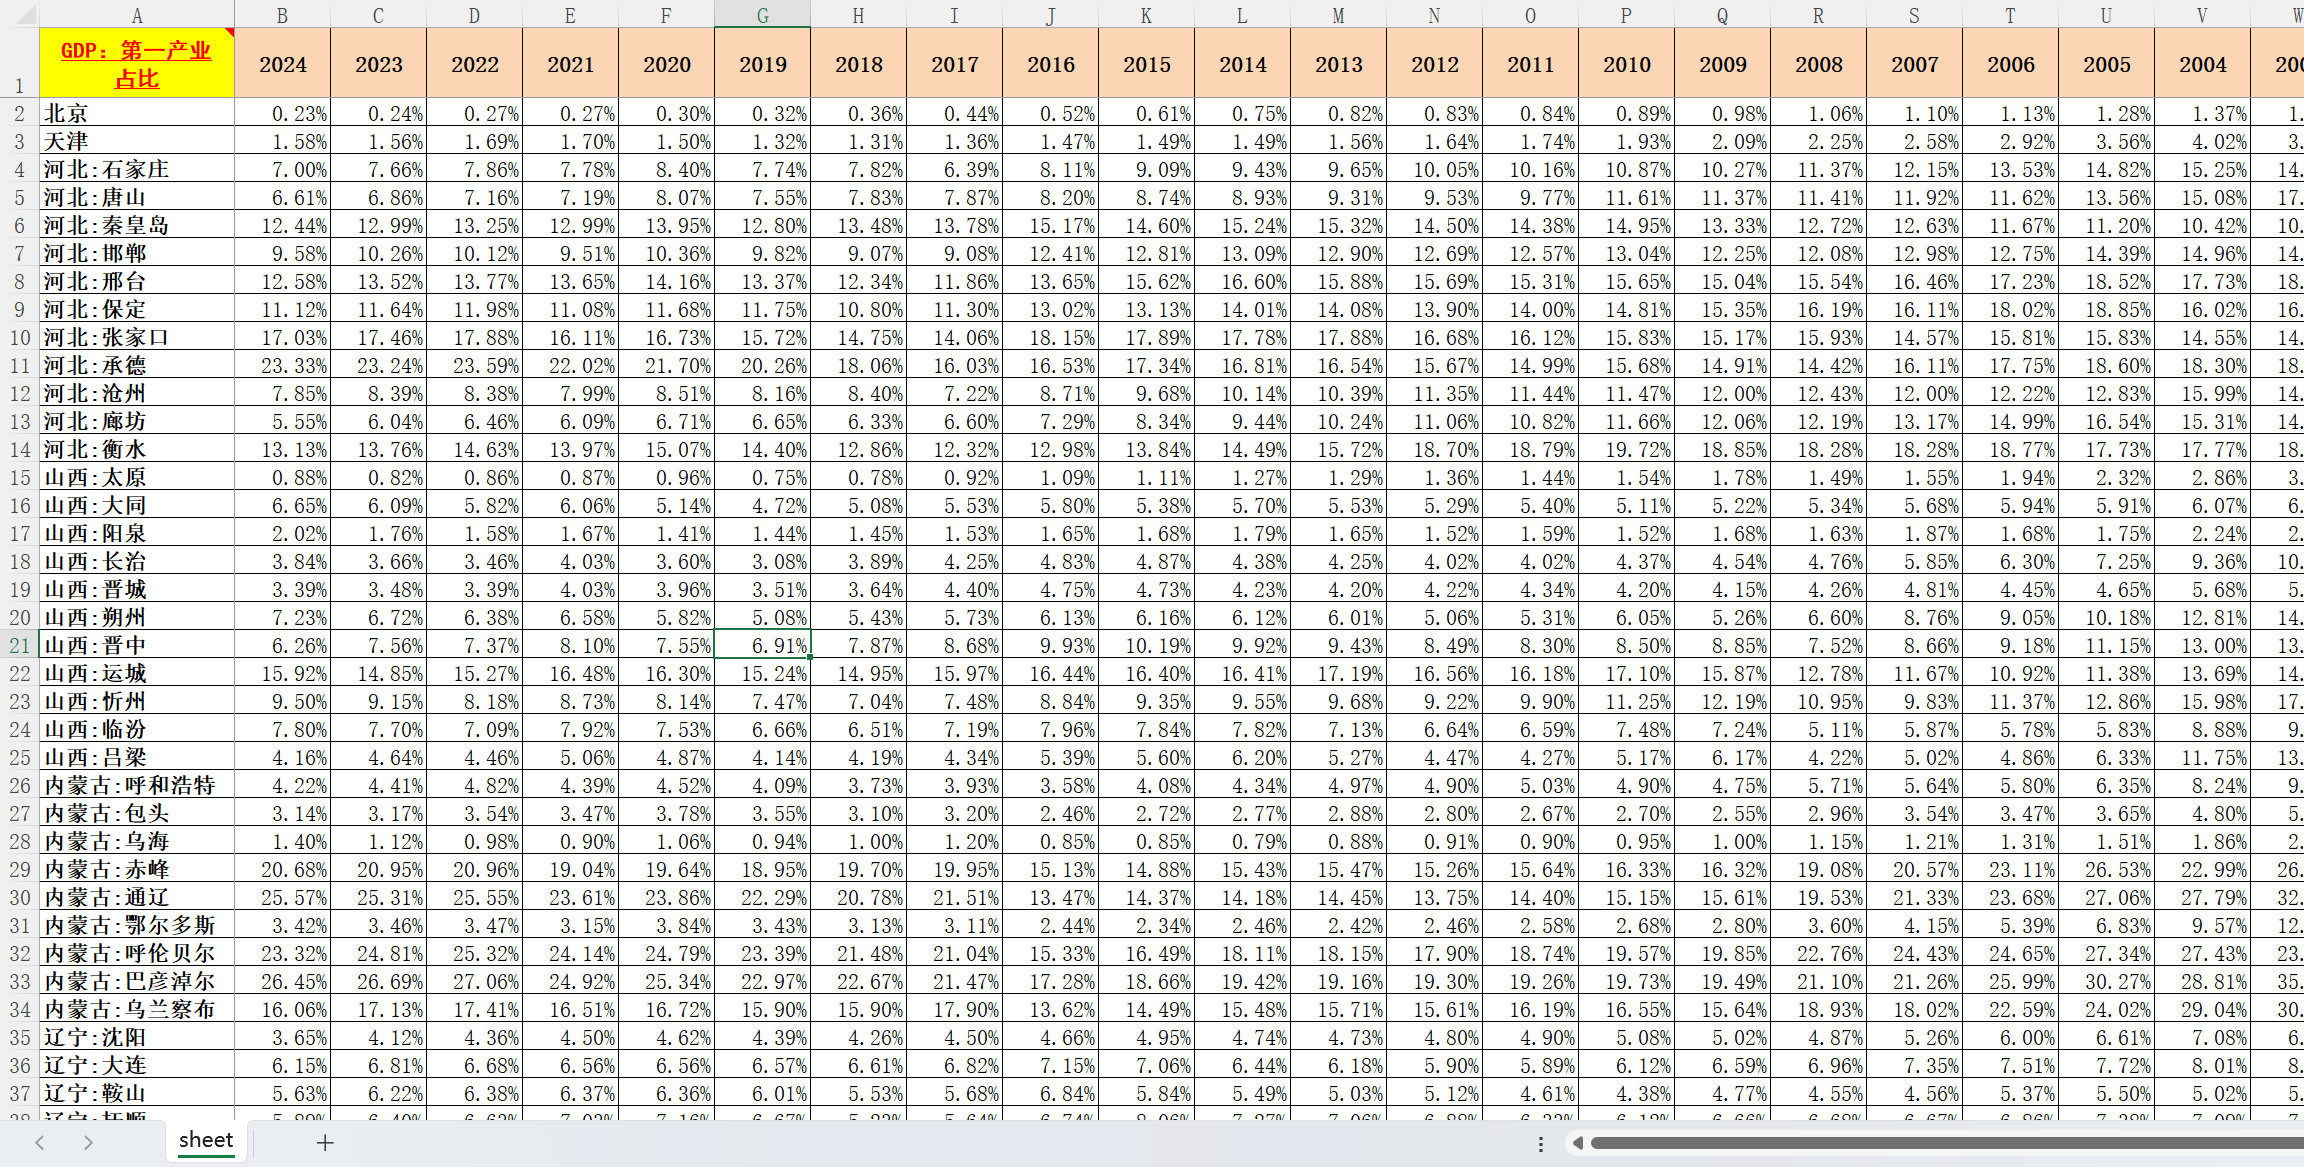Click the GDP 第一产业占比 header cell
The width and height of the screenshot is (2304, 1167).
[x=136, y=64]
